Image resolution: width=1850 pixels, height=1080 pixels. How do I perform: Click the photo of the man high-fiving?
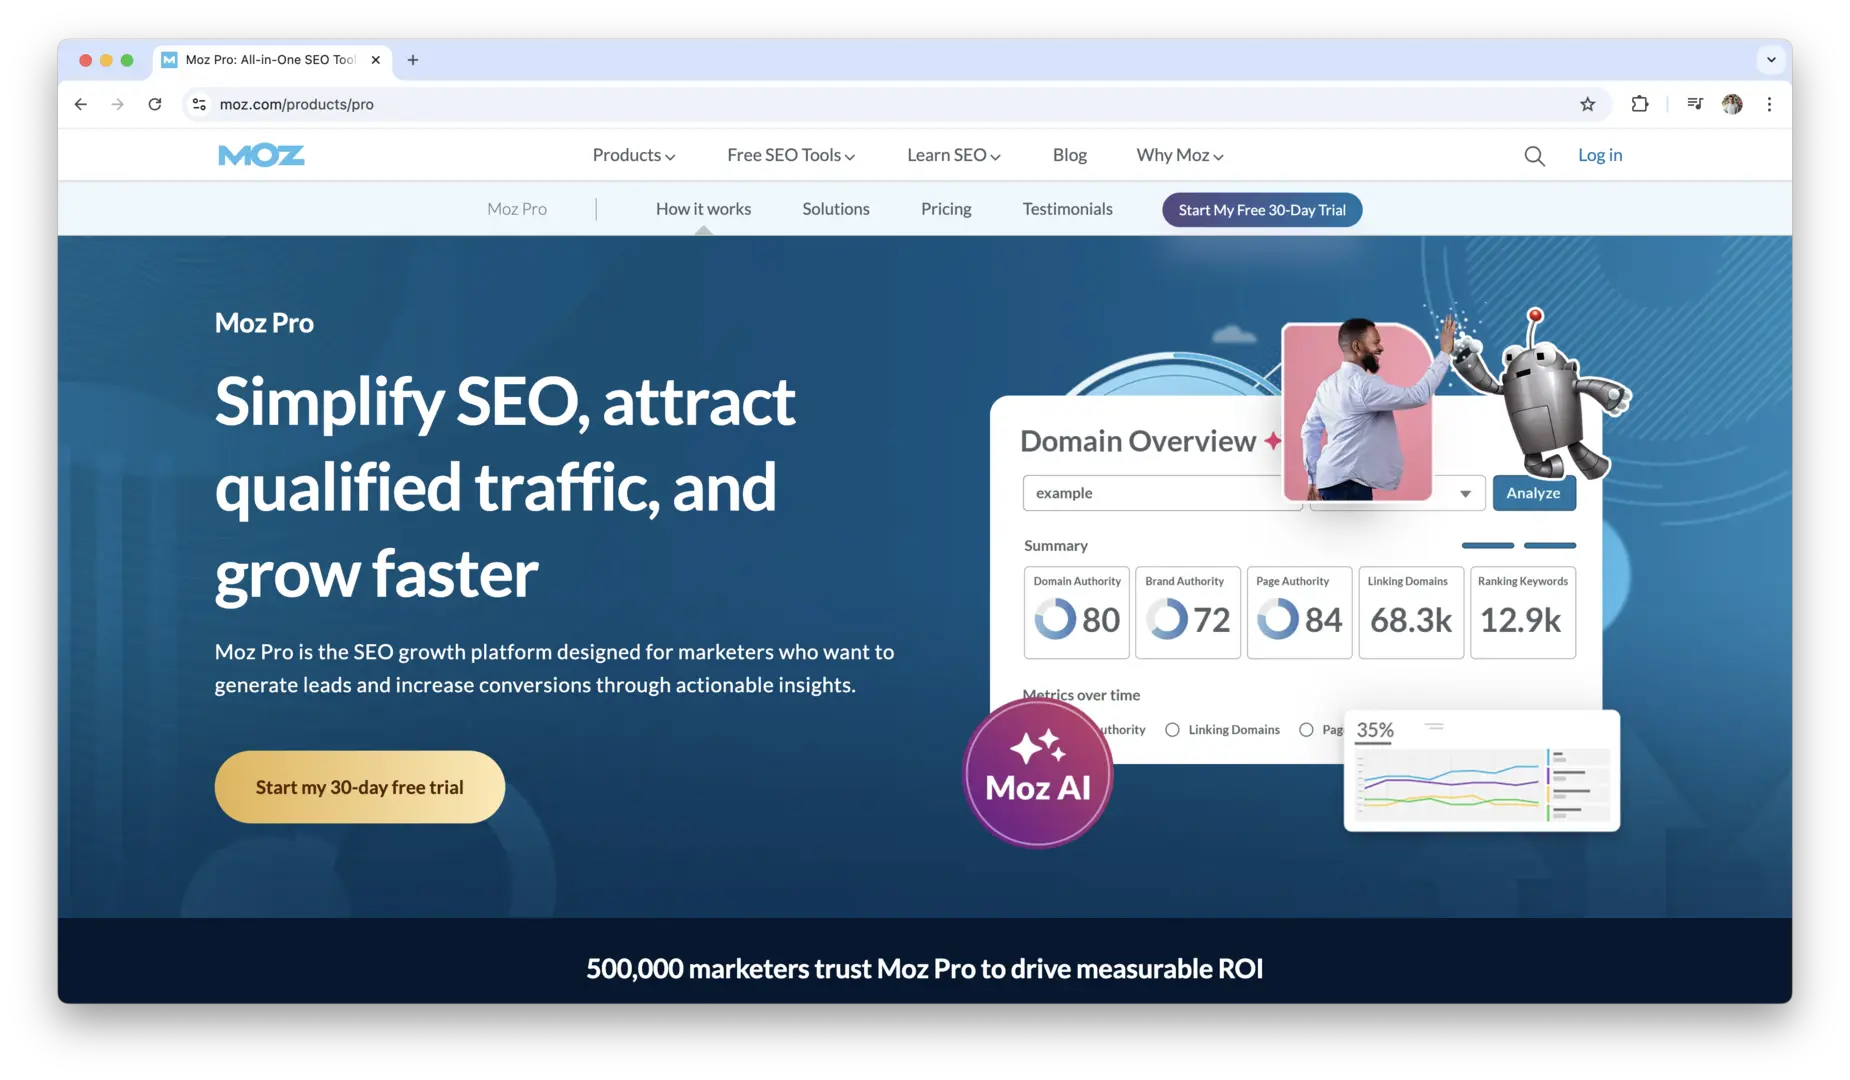(1357, 411)
